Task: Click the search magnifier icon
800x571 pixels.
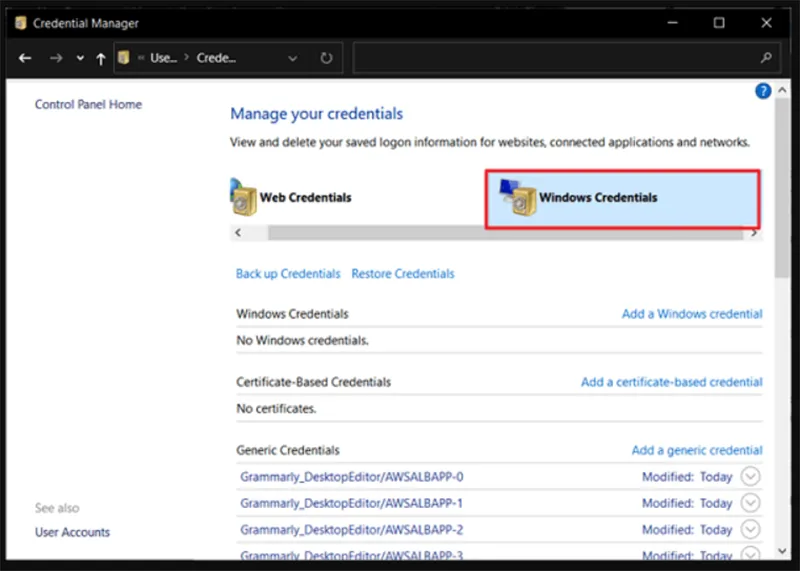Action: pos(766,58)
